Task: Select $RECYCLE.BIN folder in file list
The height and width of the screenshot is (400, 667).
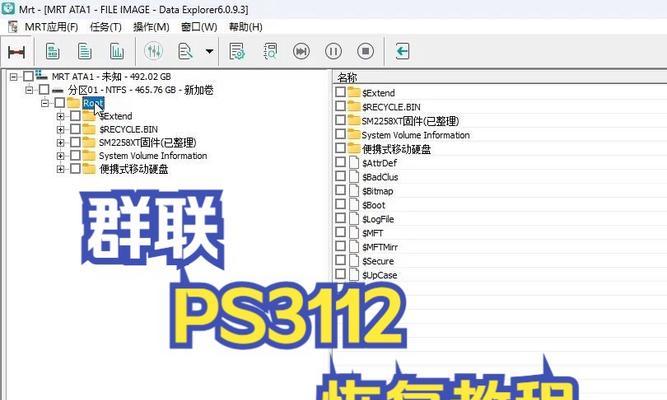Action: click(391, 107)
